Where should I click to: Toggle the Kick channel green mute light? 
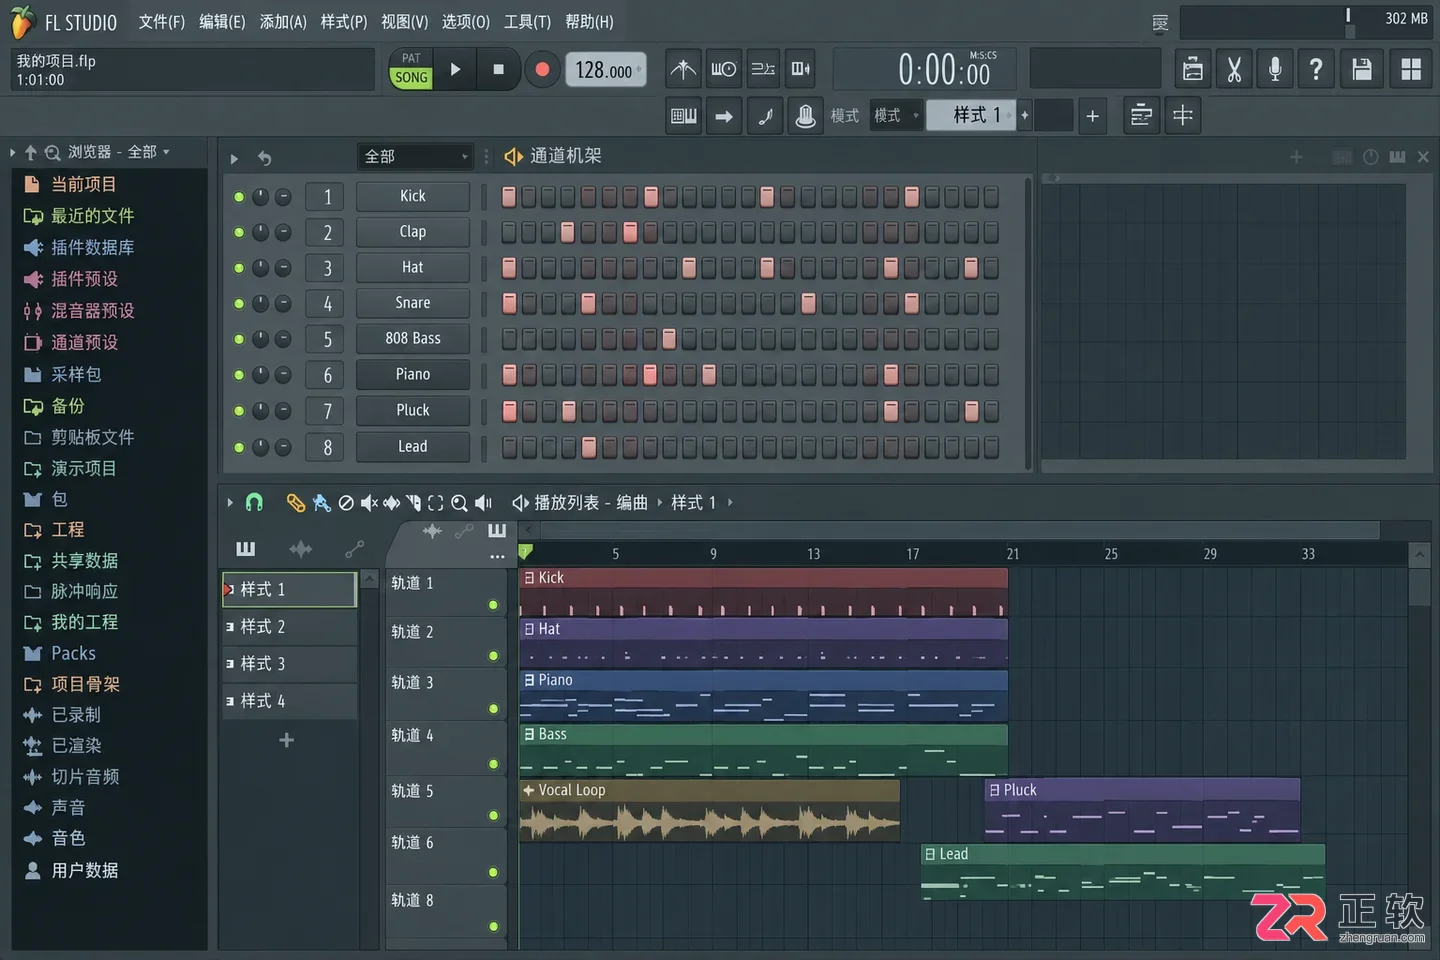[239, 197]
